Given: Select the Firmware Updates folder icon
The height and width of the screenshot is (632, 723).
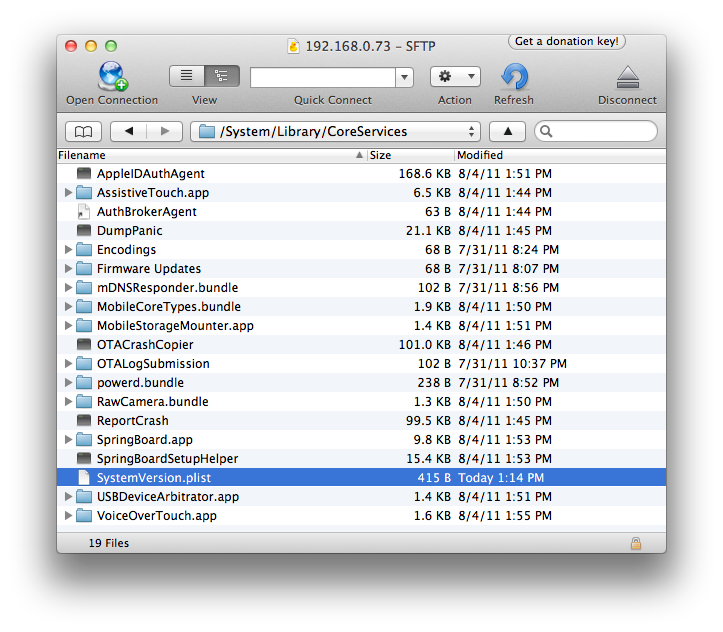Looking at the screenshot, I should click(84, 268).
